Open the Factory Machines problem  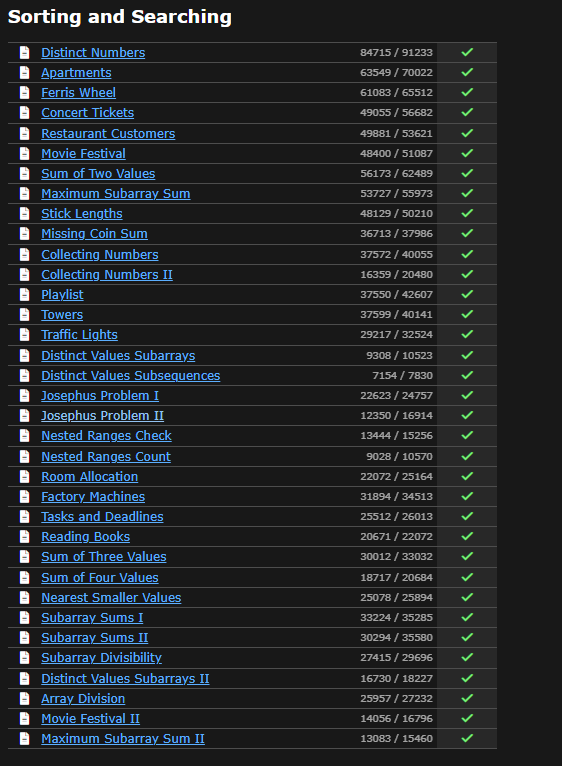tap(93, 497)
